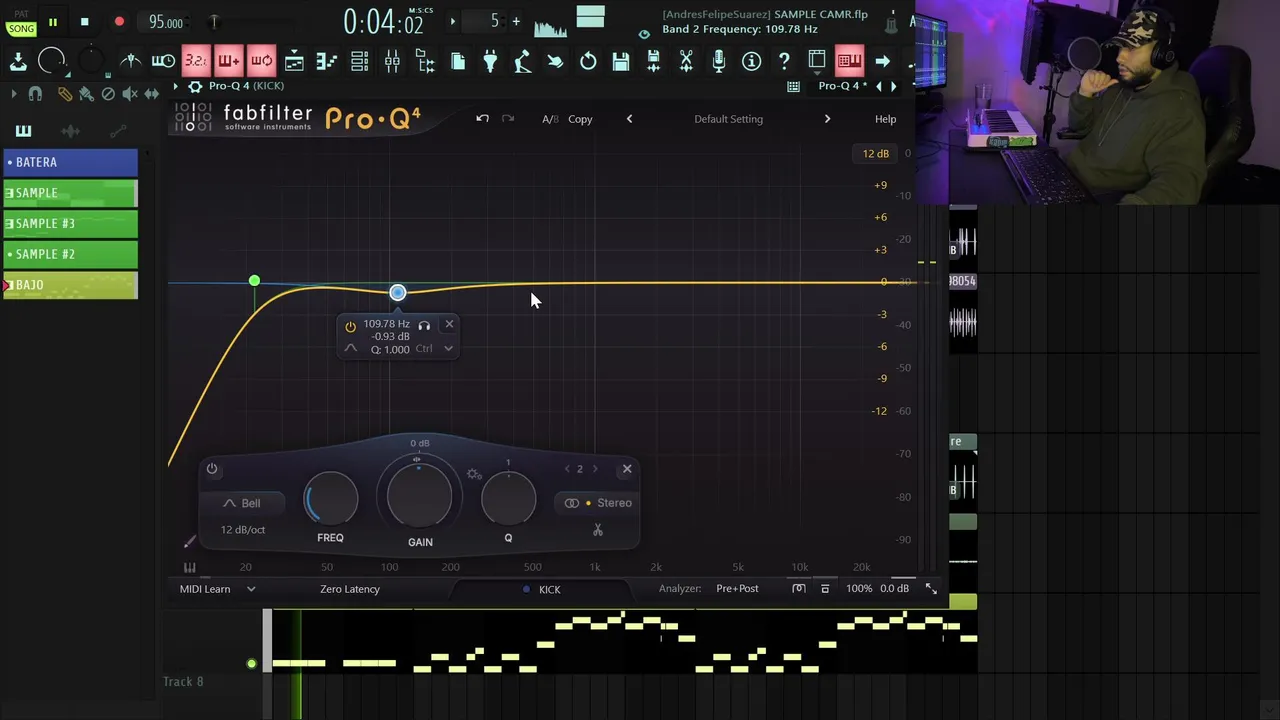Viewport: 1280px width, 720px height.
Task: Delete band using popup X
Action: (449, 324)
